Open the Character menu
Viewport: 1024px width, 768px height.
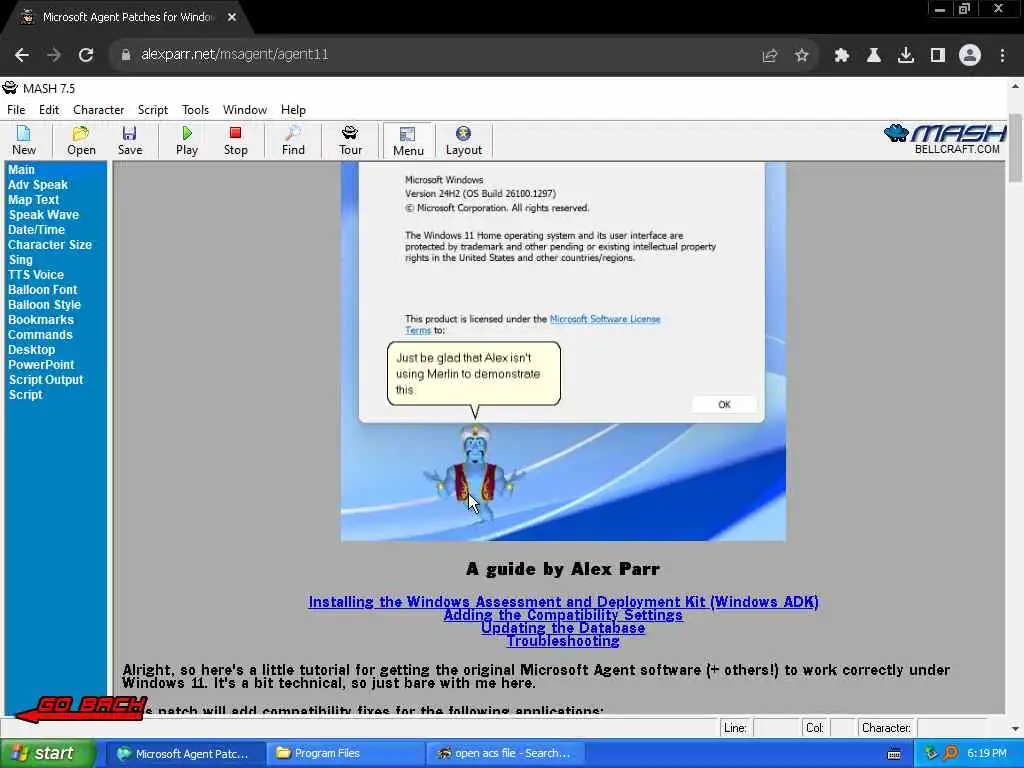pos(99,110)
